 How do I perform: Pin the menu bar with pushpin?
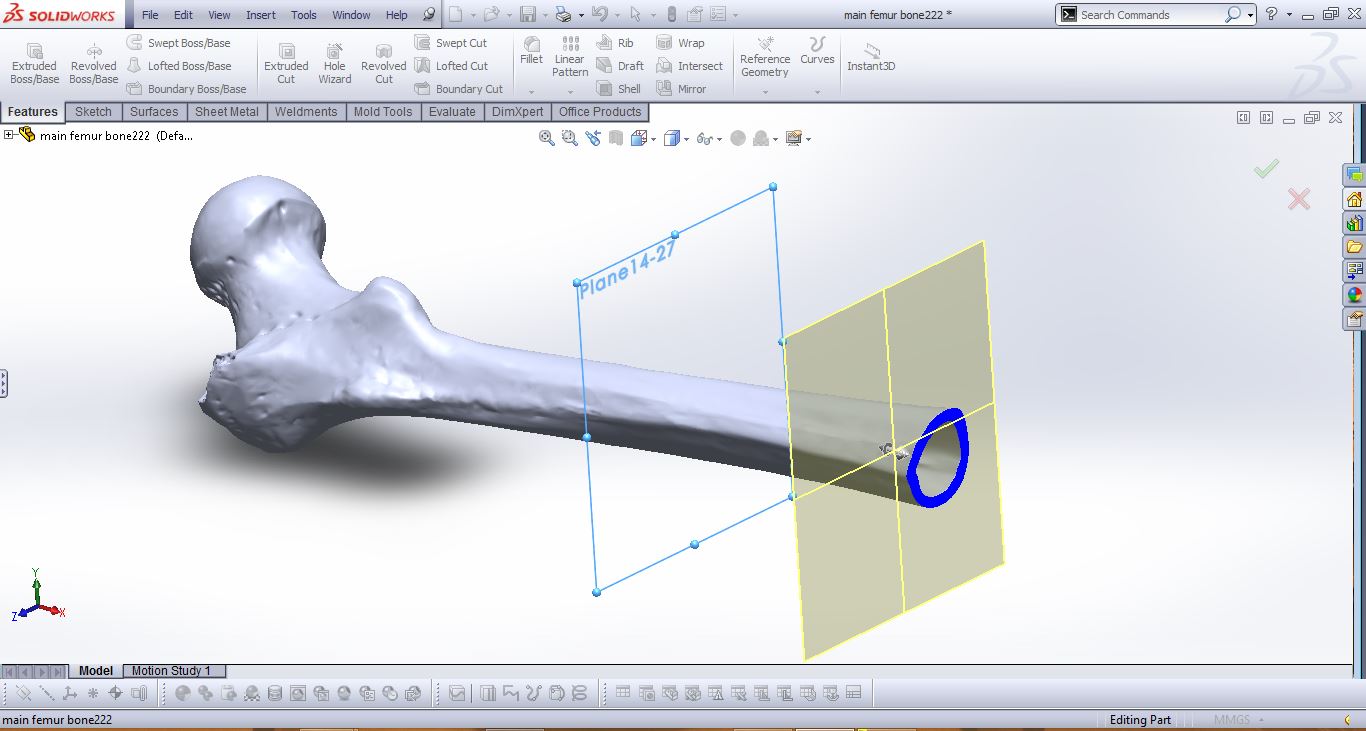point(429,15)
